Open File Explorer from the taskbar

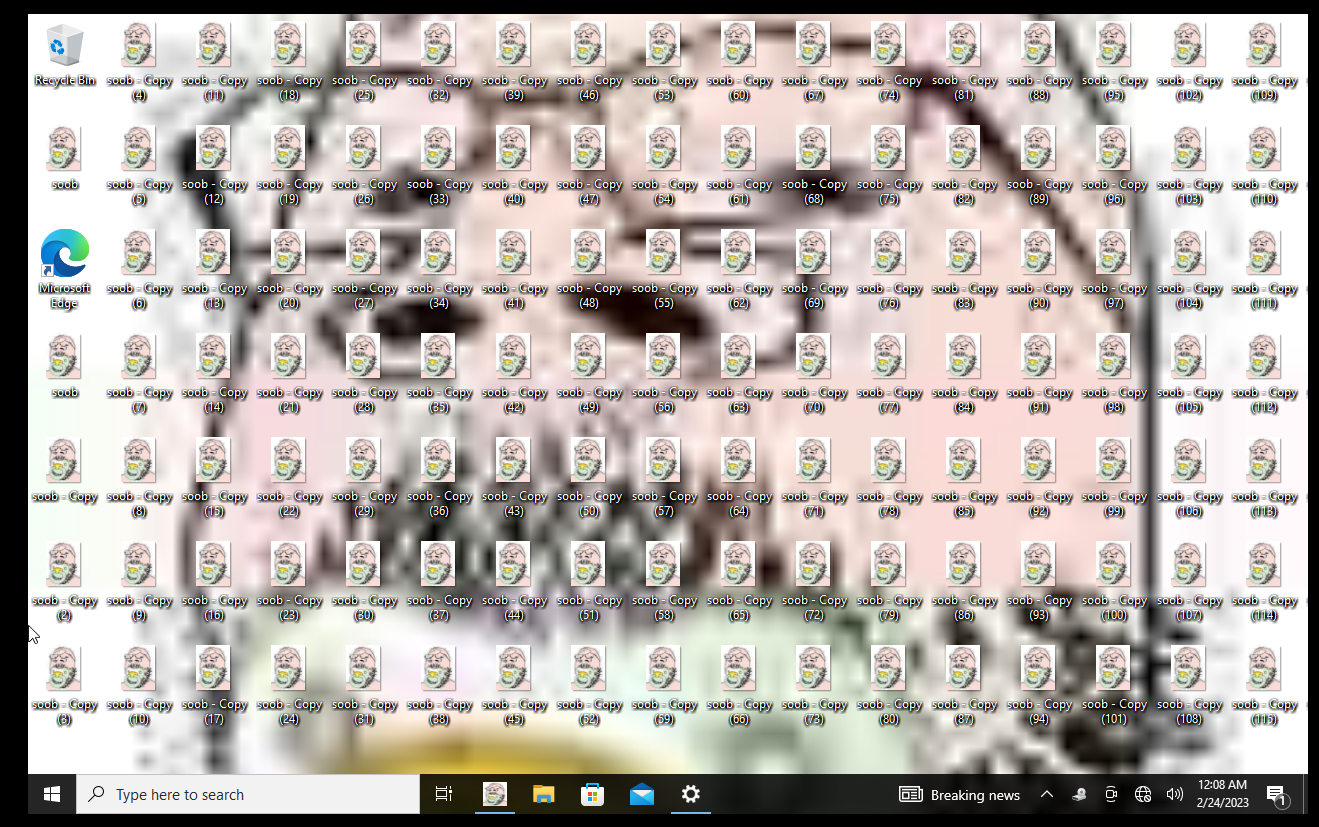(x=543, y=794)
